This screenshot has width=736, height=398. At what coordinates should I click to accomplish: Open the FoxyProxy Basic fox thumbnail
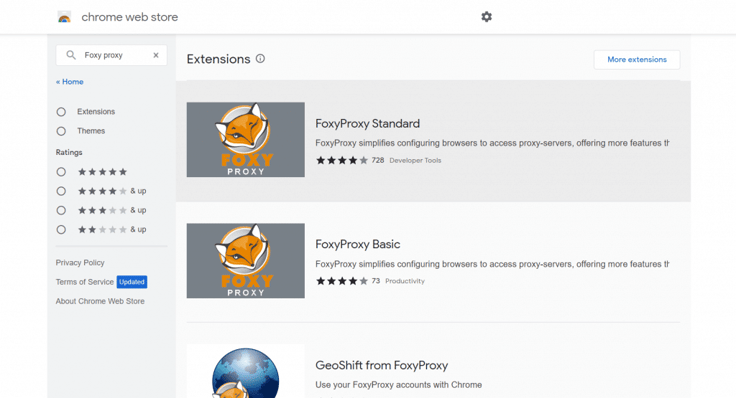point(245,260)
